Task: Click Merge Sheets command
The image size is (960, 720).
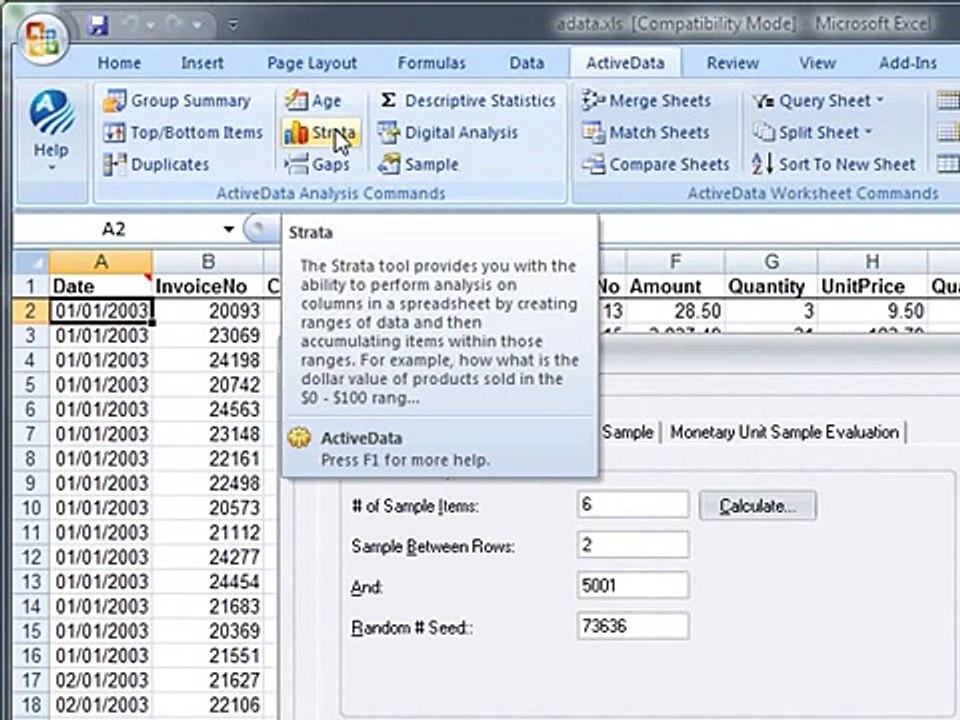Action: [x=646, y=100]
